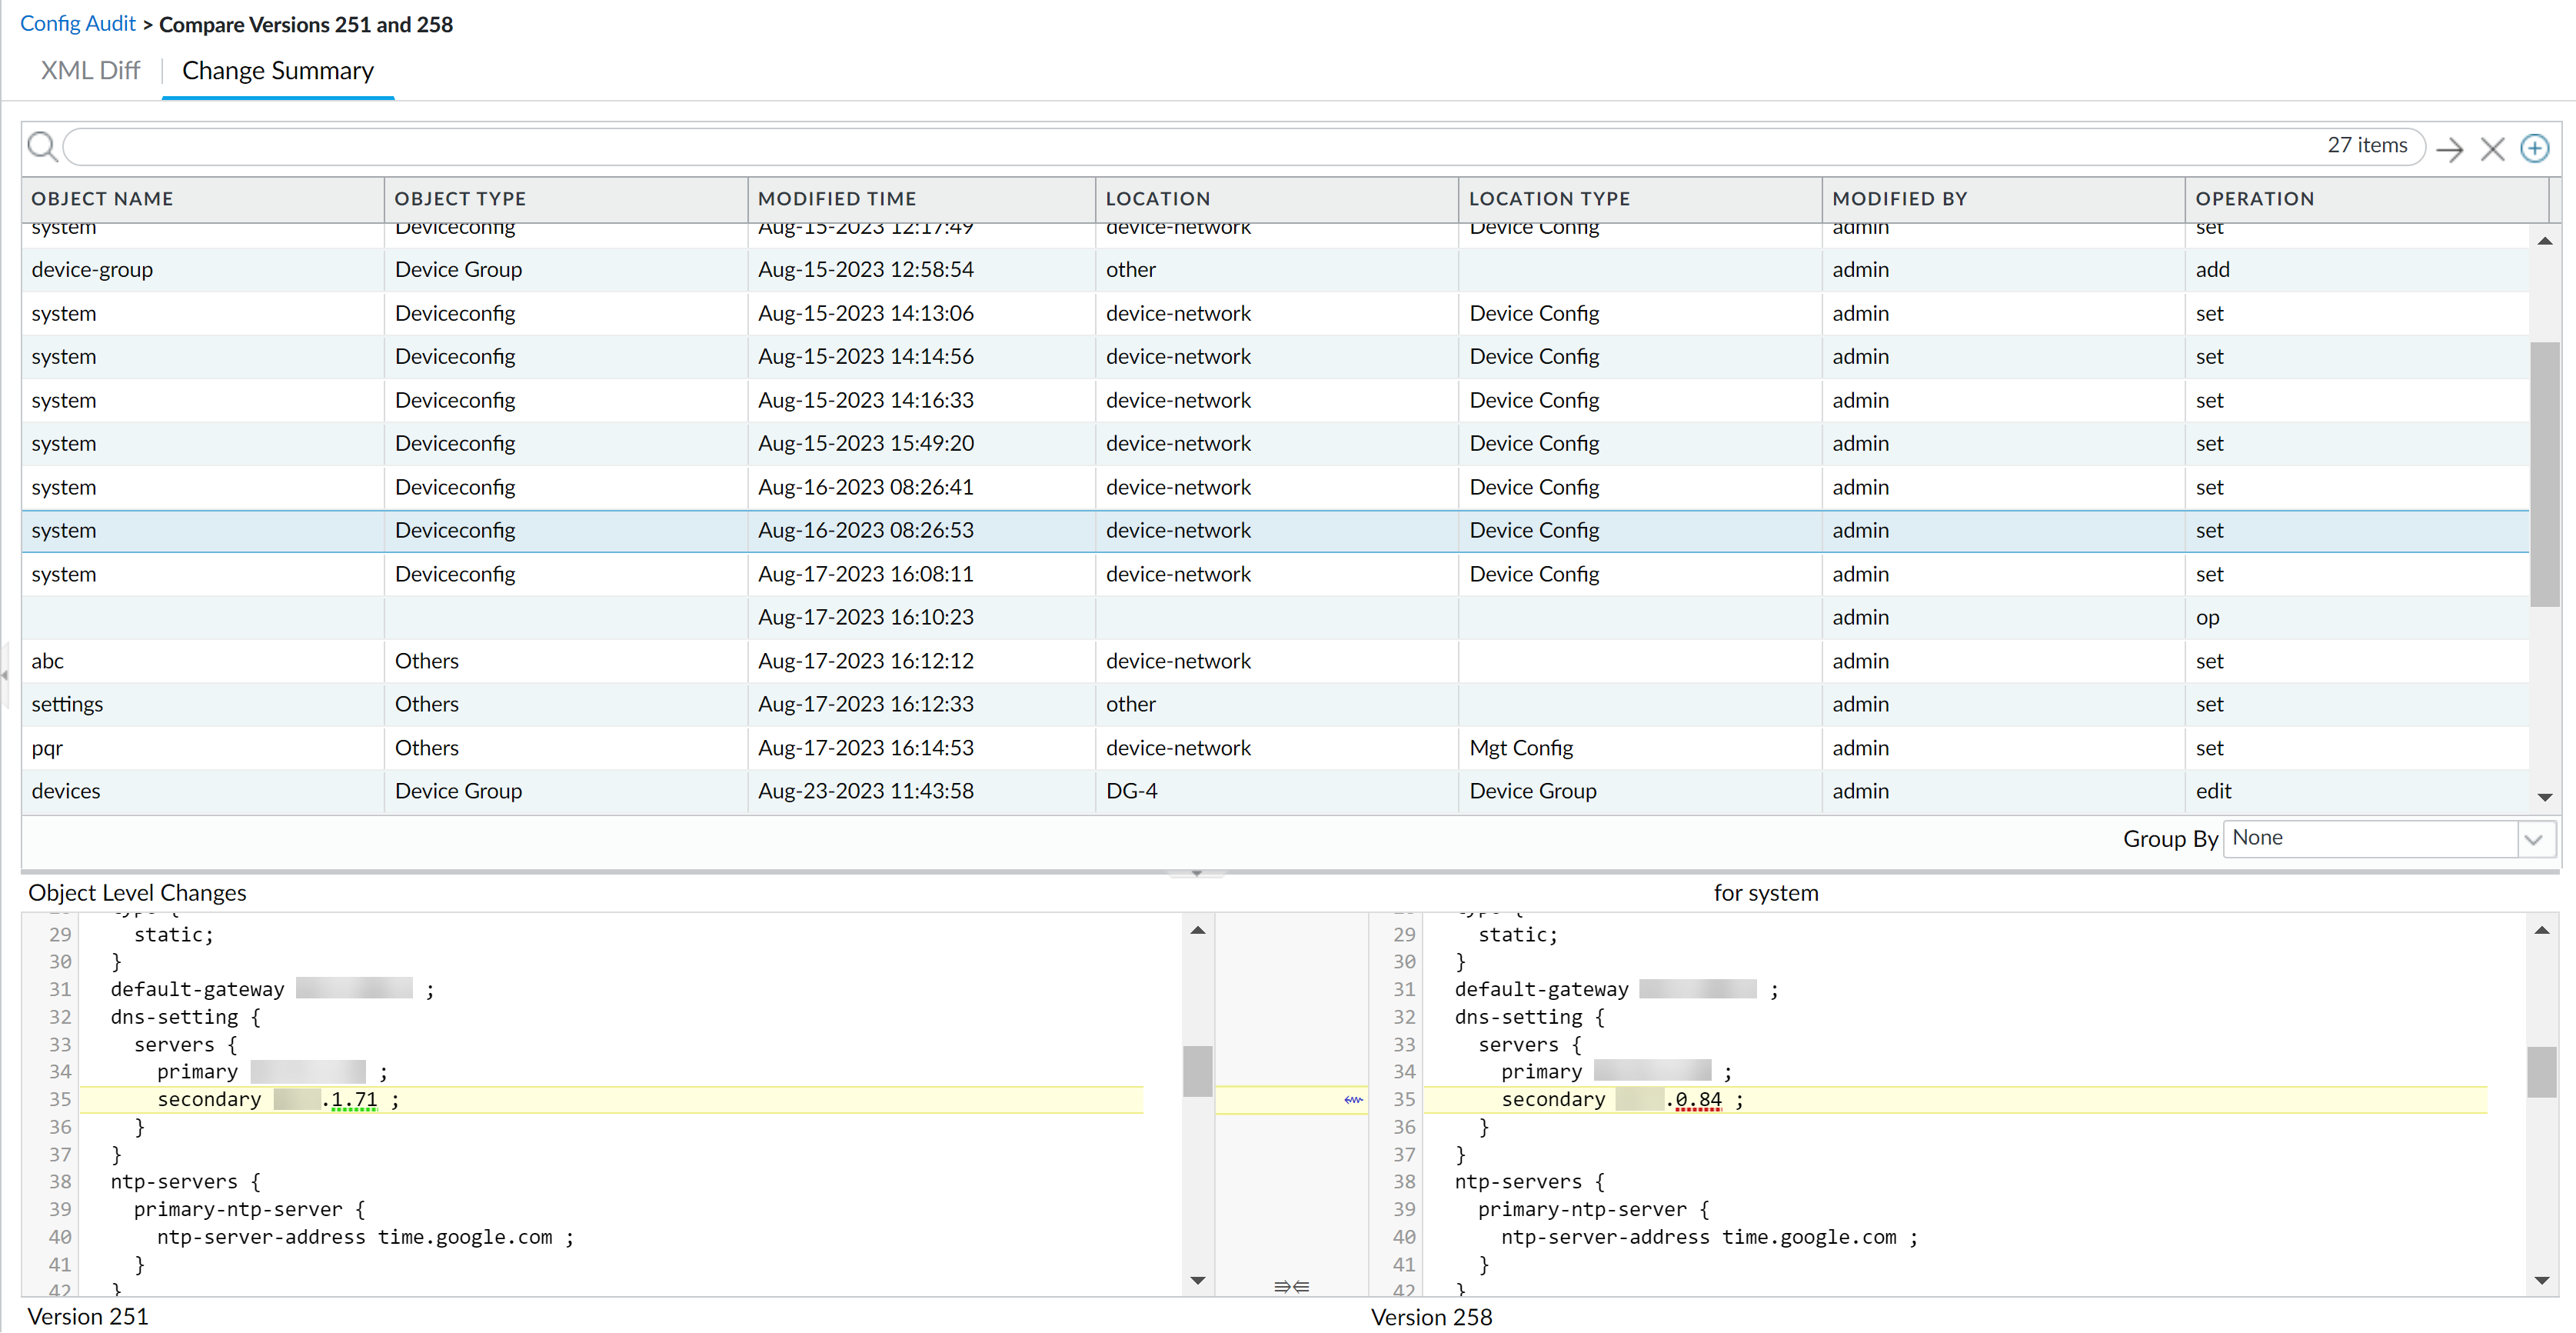Viewport: 2576px width, 1333px height.
Task: Clear the filter with the X icon
Action: (x=2492, y=149)
